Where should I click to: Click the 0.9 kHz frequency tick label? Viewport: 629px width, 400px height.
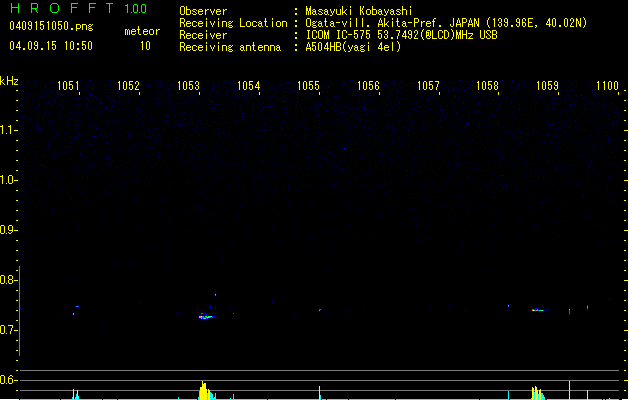coord(8,230)
